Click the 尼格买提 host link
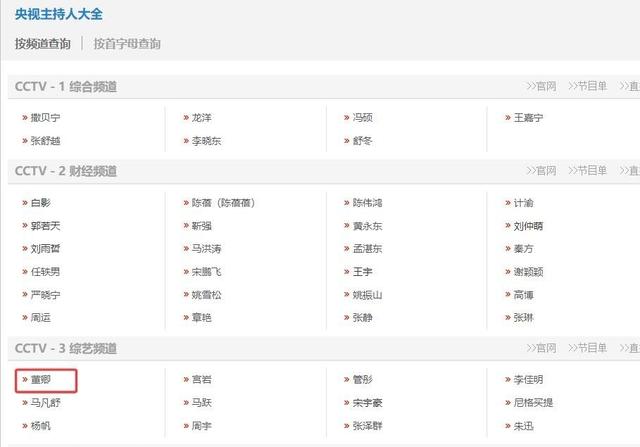Image resolution: width=640 pixels, height=447 pixels. [533, 403]
